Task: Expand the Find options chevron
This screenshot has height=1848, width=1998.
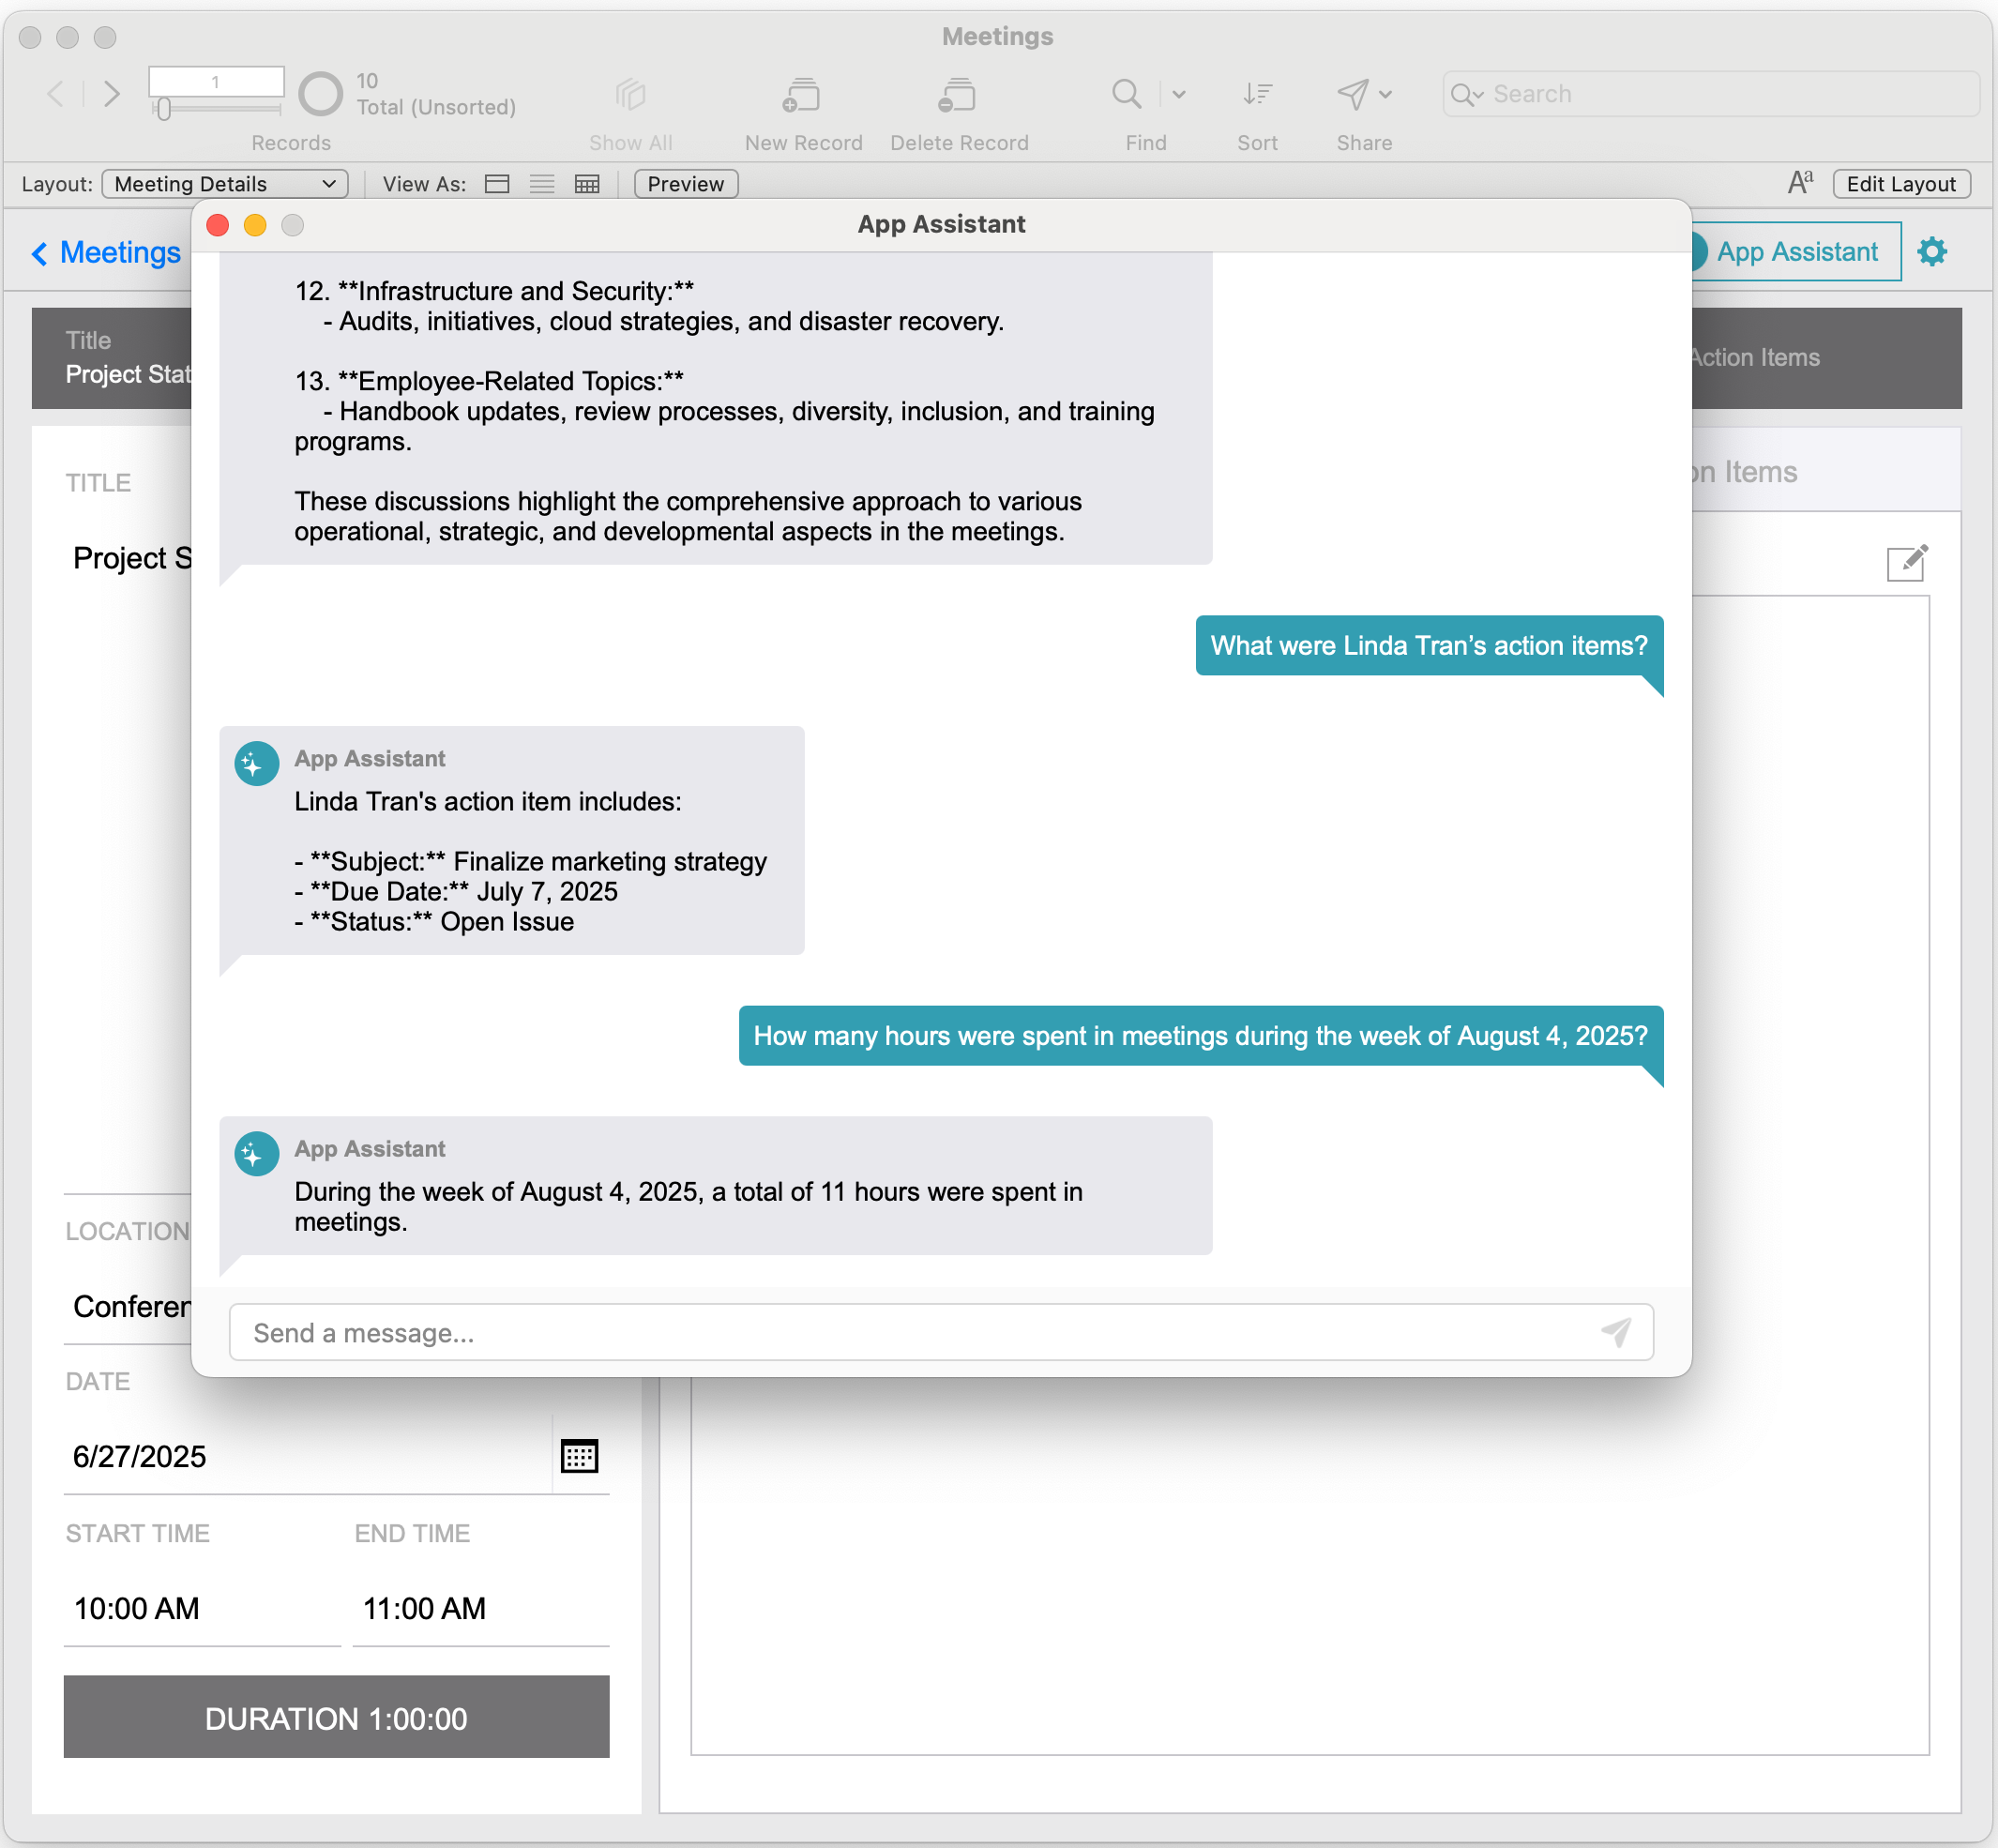Action: coord(1179,94)
